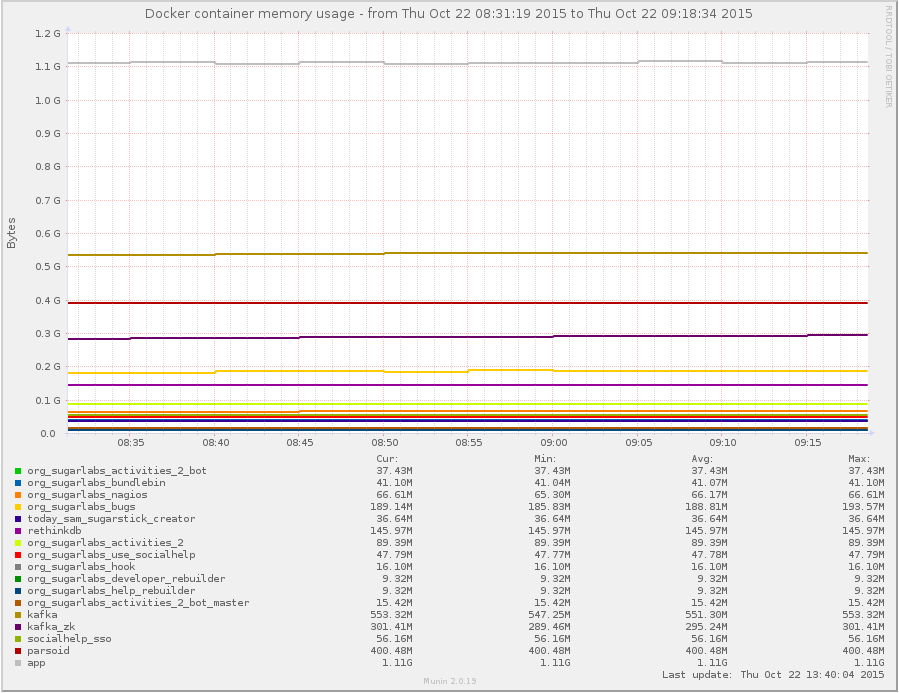Select the org_sugarlabs_bundlebin legend label
This screenshot has height=693, width=899.
[96, 483]
